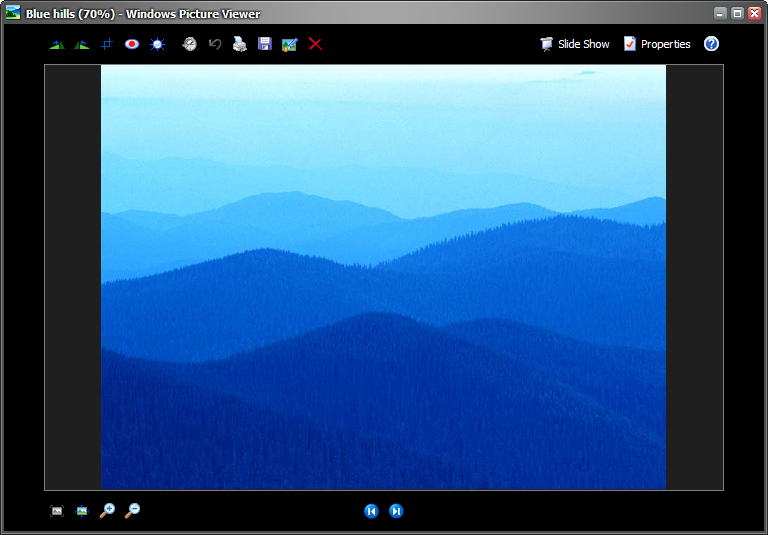This screenshot has width=768, height=535.
Task: Undo the last change with curved arrow
Action: click(x=215, y=45)
